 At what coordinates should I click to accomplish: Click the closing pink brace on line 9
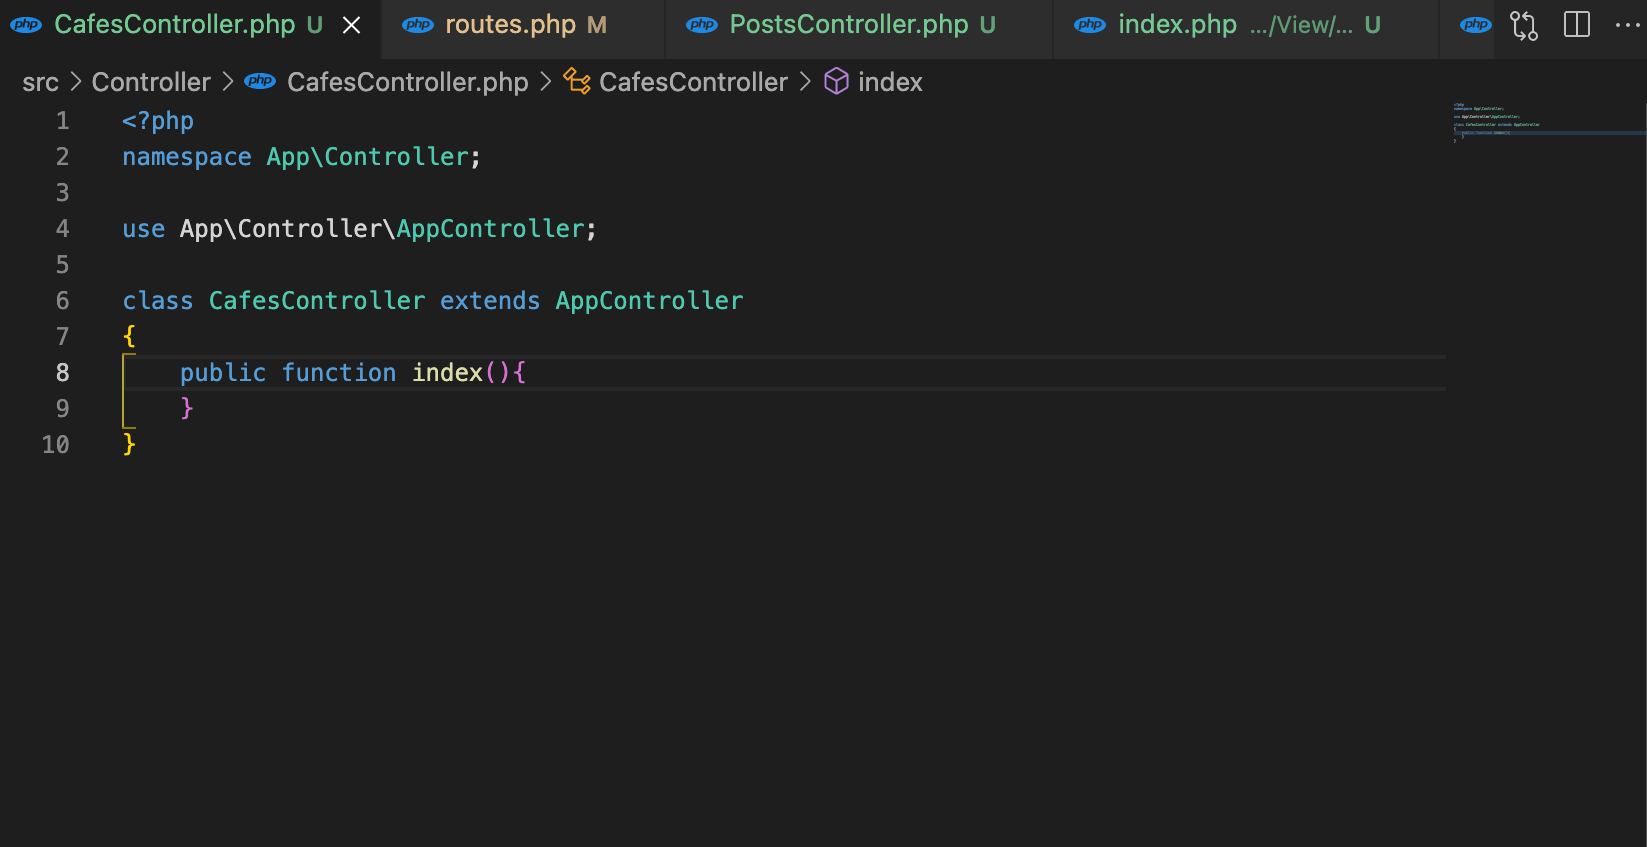click(187, 408)
